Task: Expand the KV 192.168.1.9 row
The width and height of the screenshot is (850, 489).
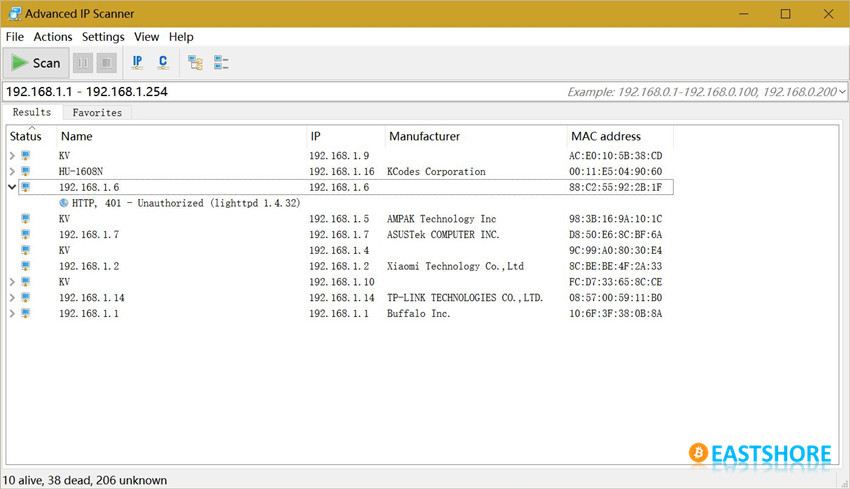Action: pyautogui.click(x=12, y=156)
